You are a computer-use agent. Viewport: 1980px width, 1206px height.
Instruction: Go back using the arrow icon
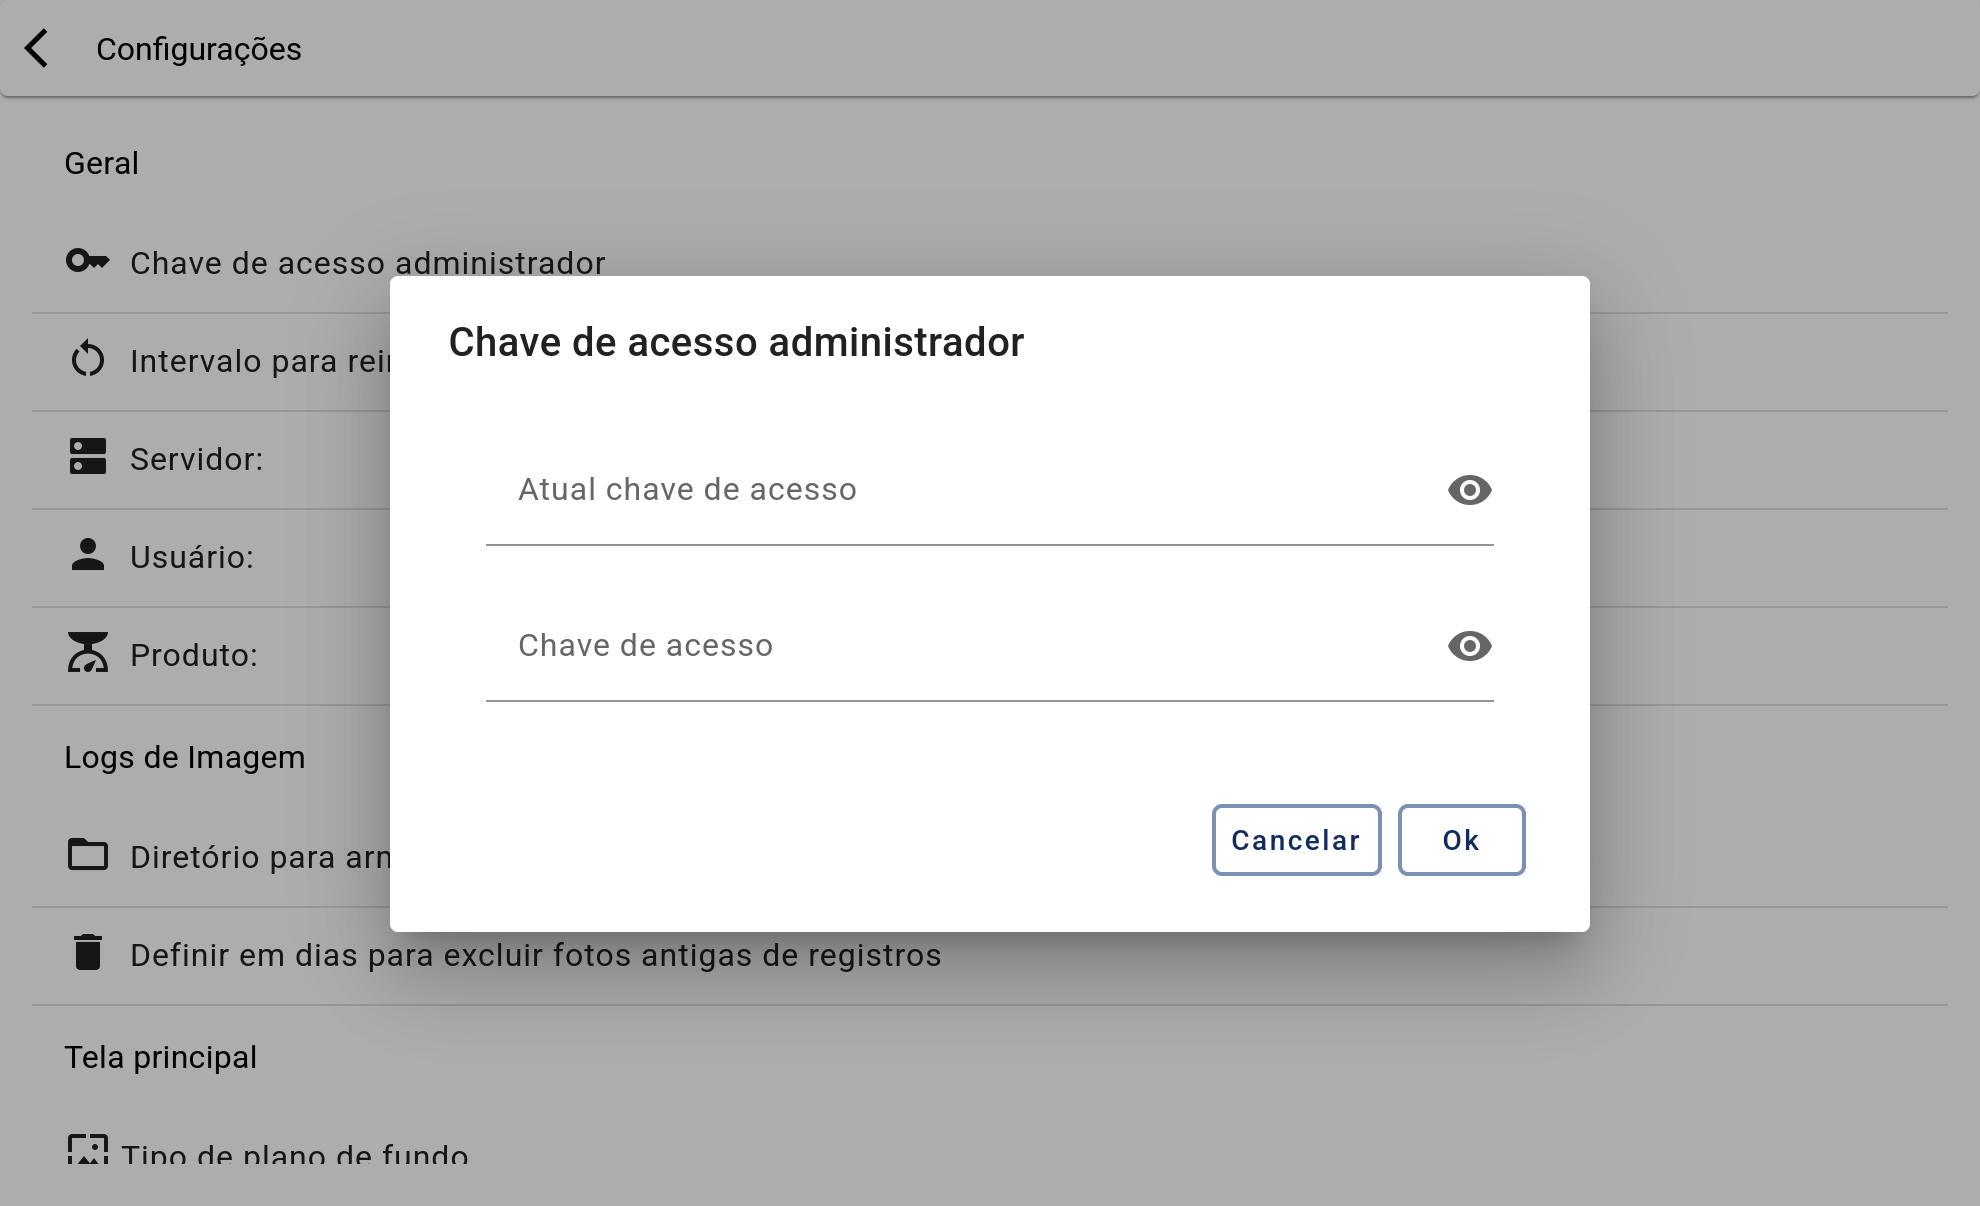[x=37, y=48]
